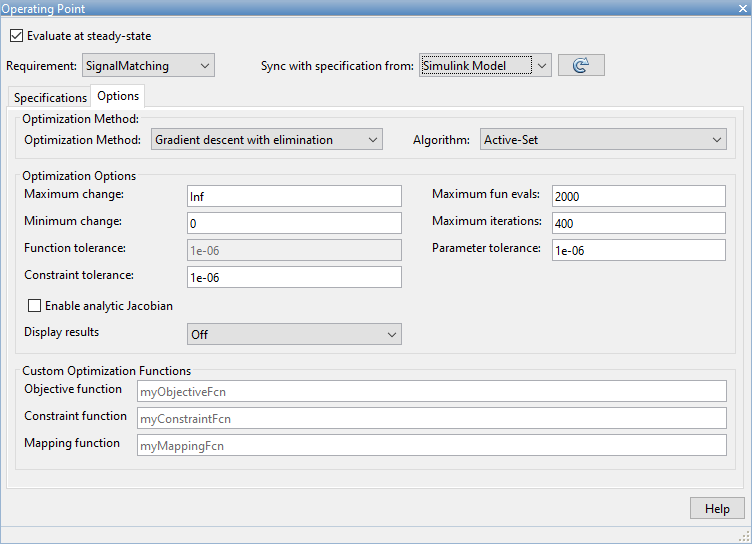Open the Optimization Method dropdown

(x=266, y=140)
